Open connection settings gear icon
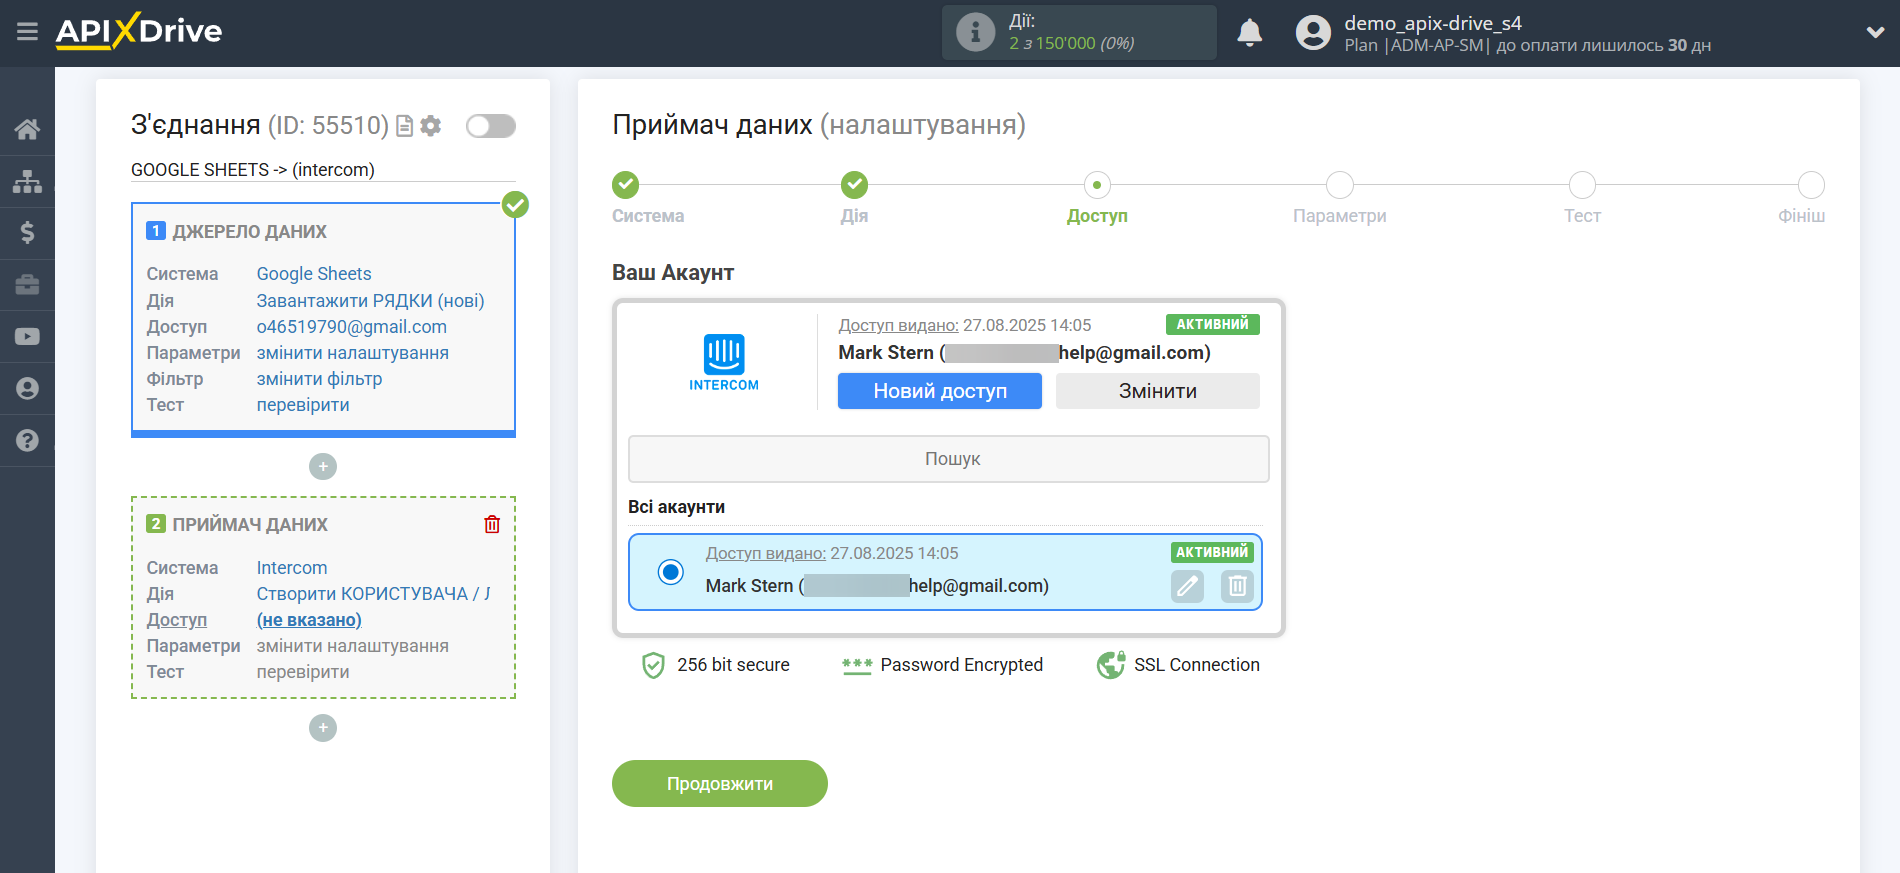 (x=431, y=126)
